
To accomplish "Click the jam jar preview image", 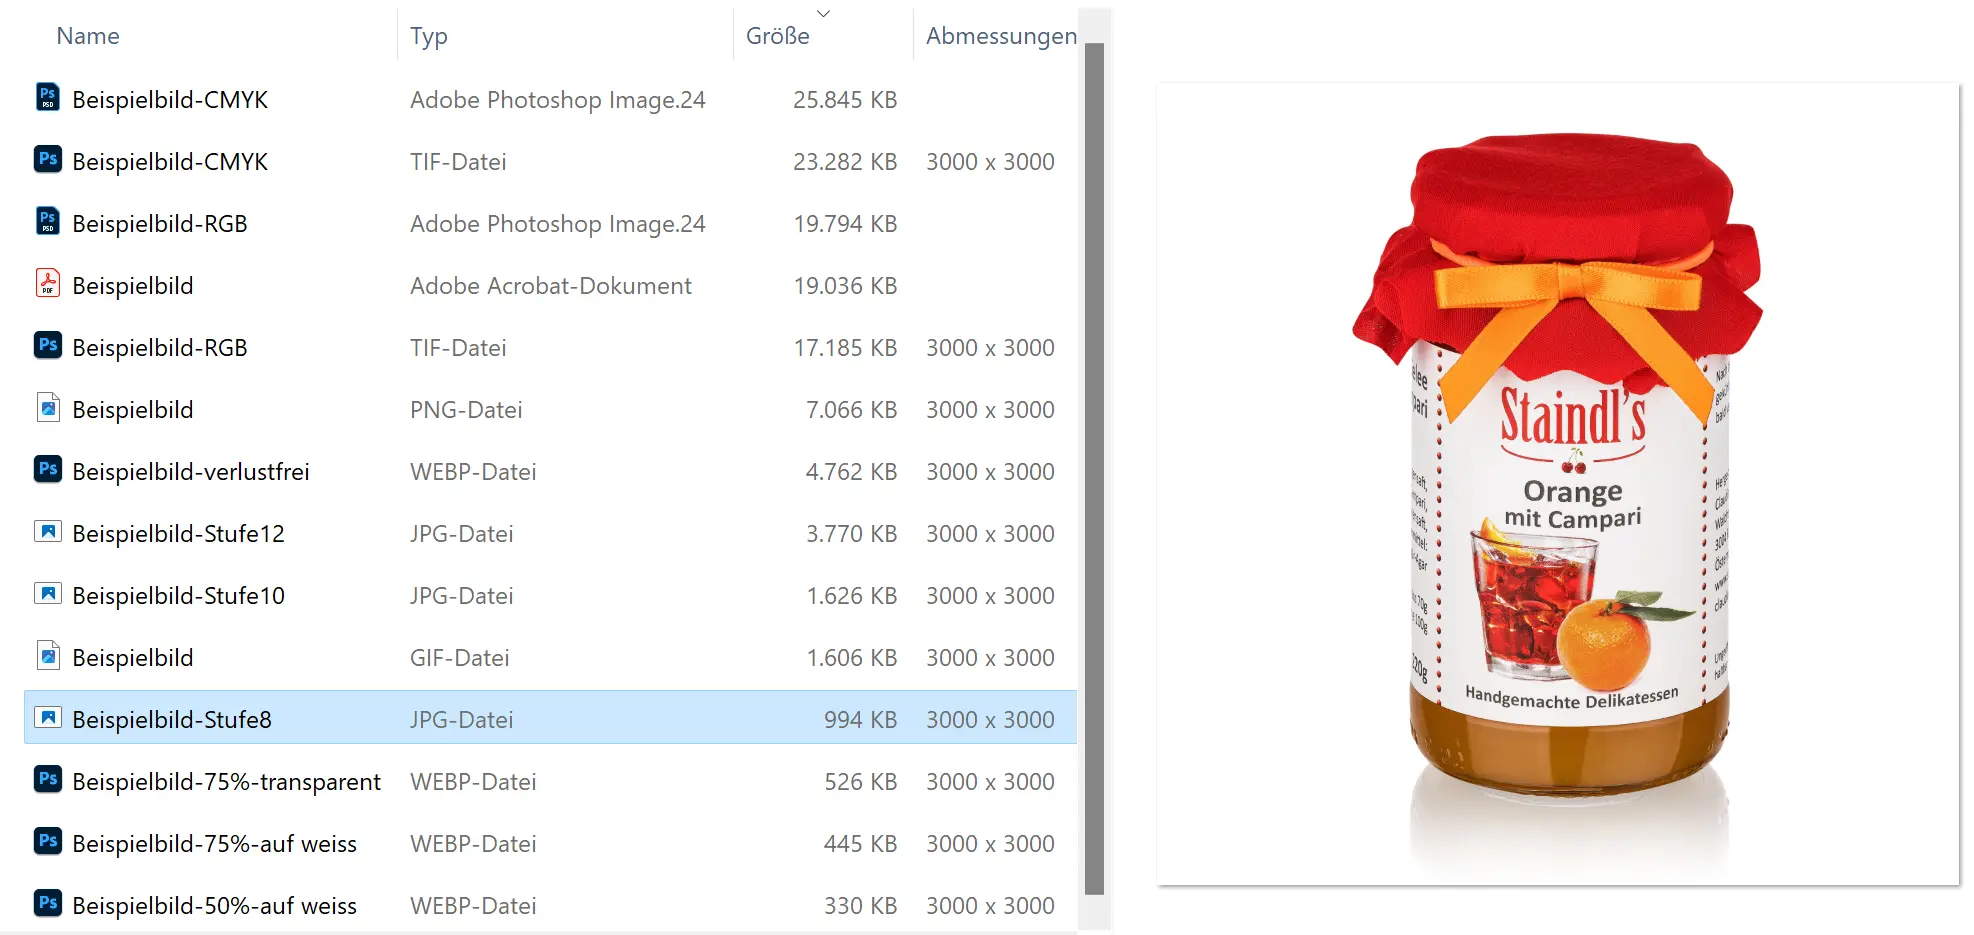I will point(1557,484).
